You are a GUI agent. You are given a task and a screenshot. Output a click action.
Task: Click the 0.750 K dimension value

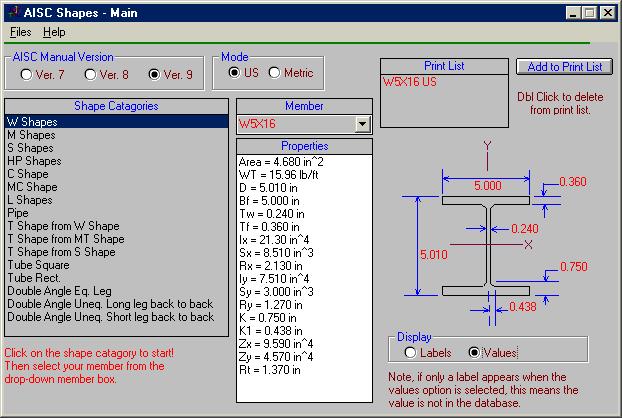574,267
